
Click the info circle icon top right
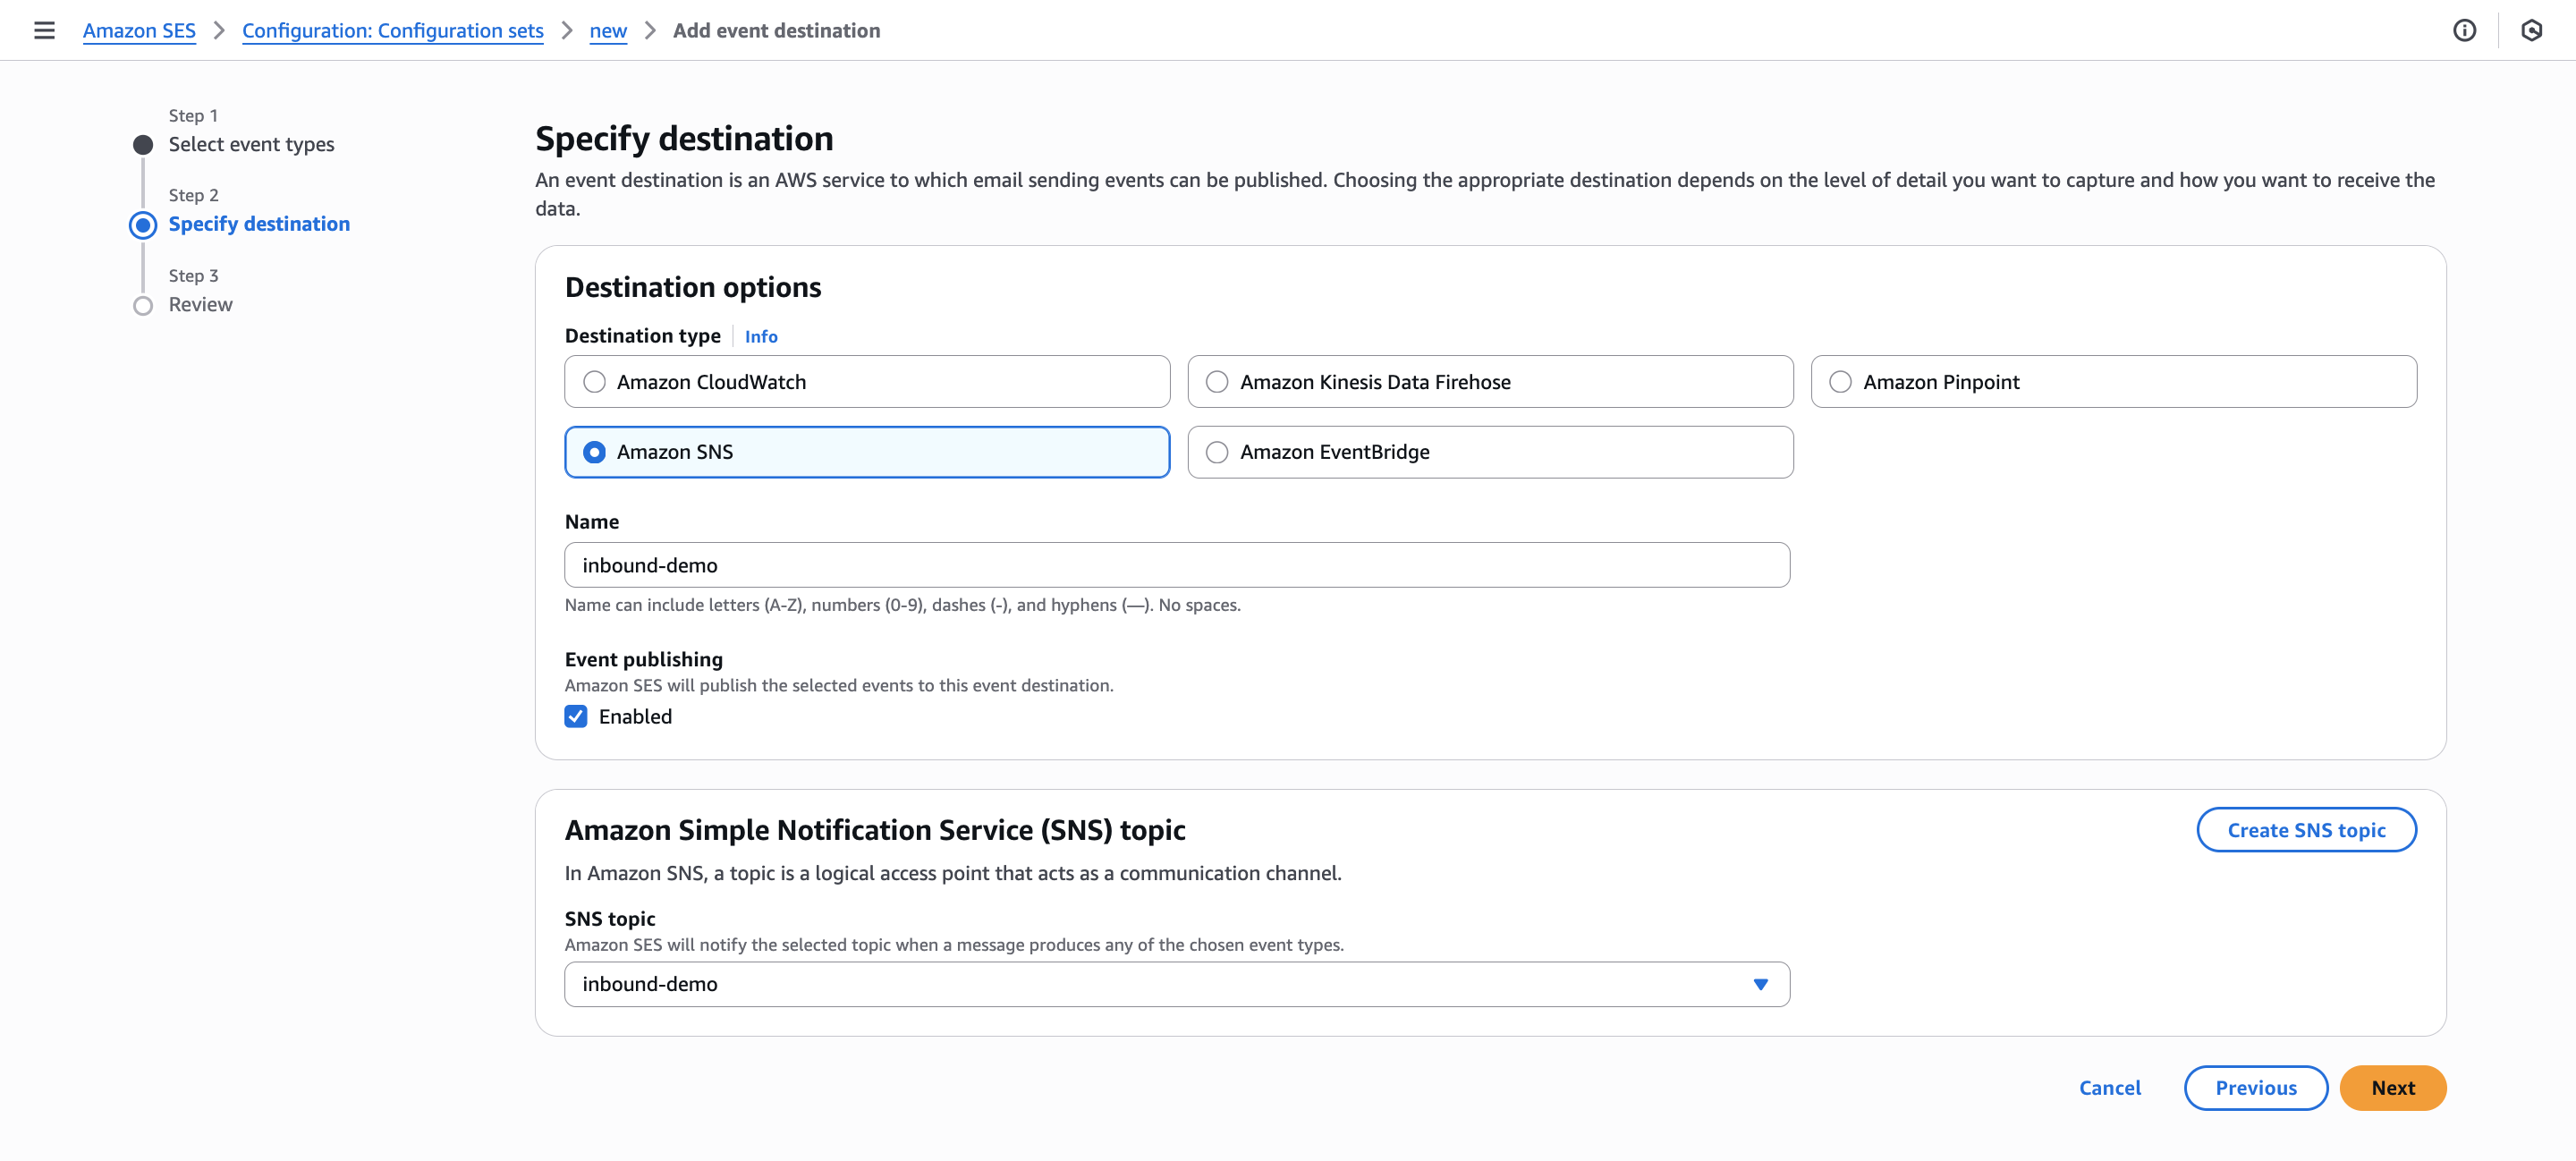tap(2464, 30)
